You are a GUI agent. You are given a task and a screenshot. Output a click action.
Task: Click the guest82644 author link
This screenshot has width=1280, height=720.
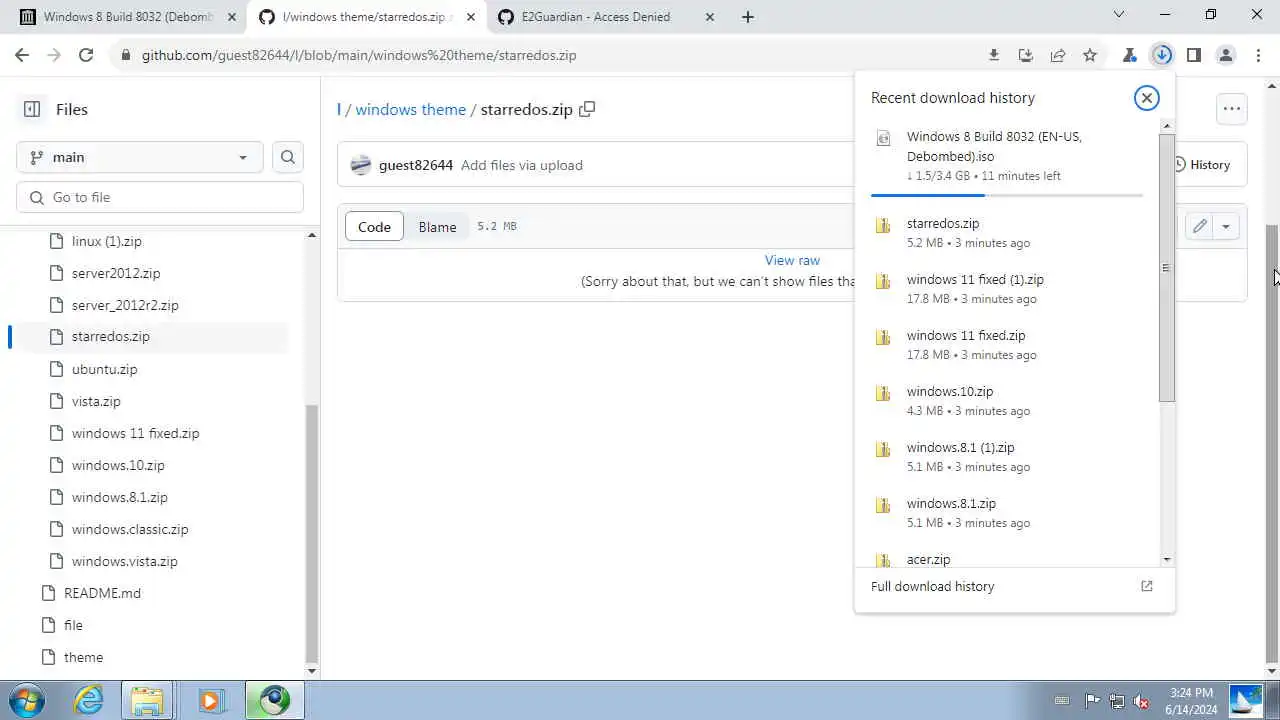pyautogui.click(x=416, y=165)
